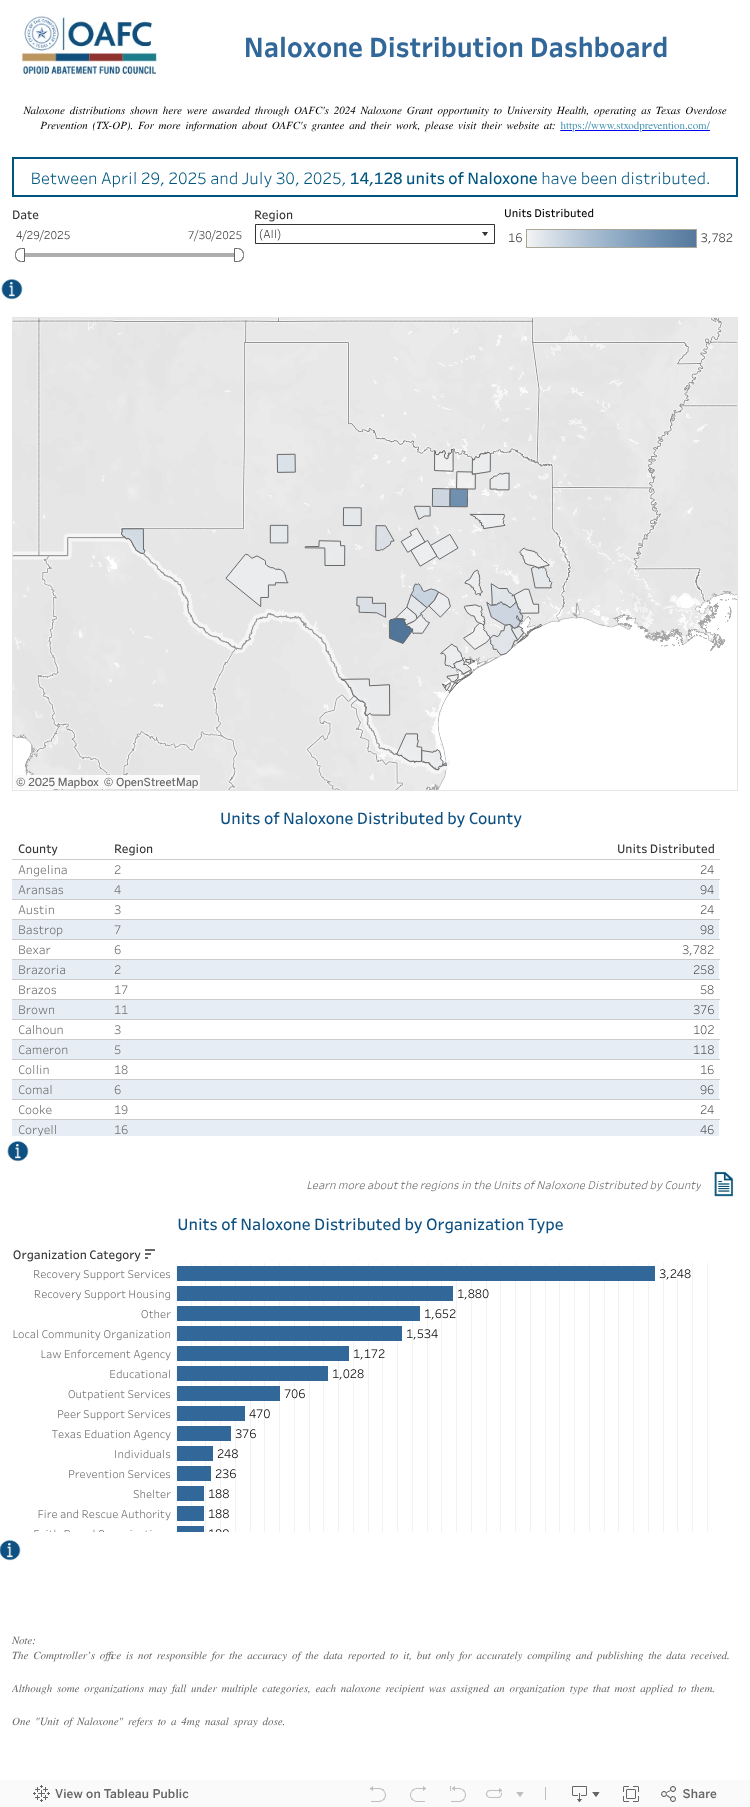The height and width of the screenshot is (1807, 750).
Task: Select the Cooke county row
Action: coord(366,1110)
